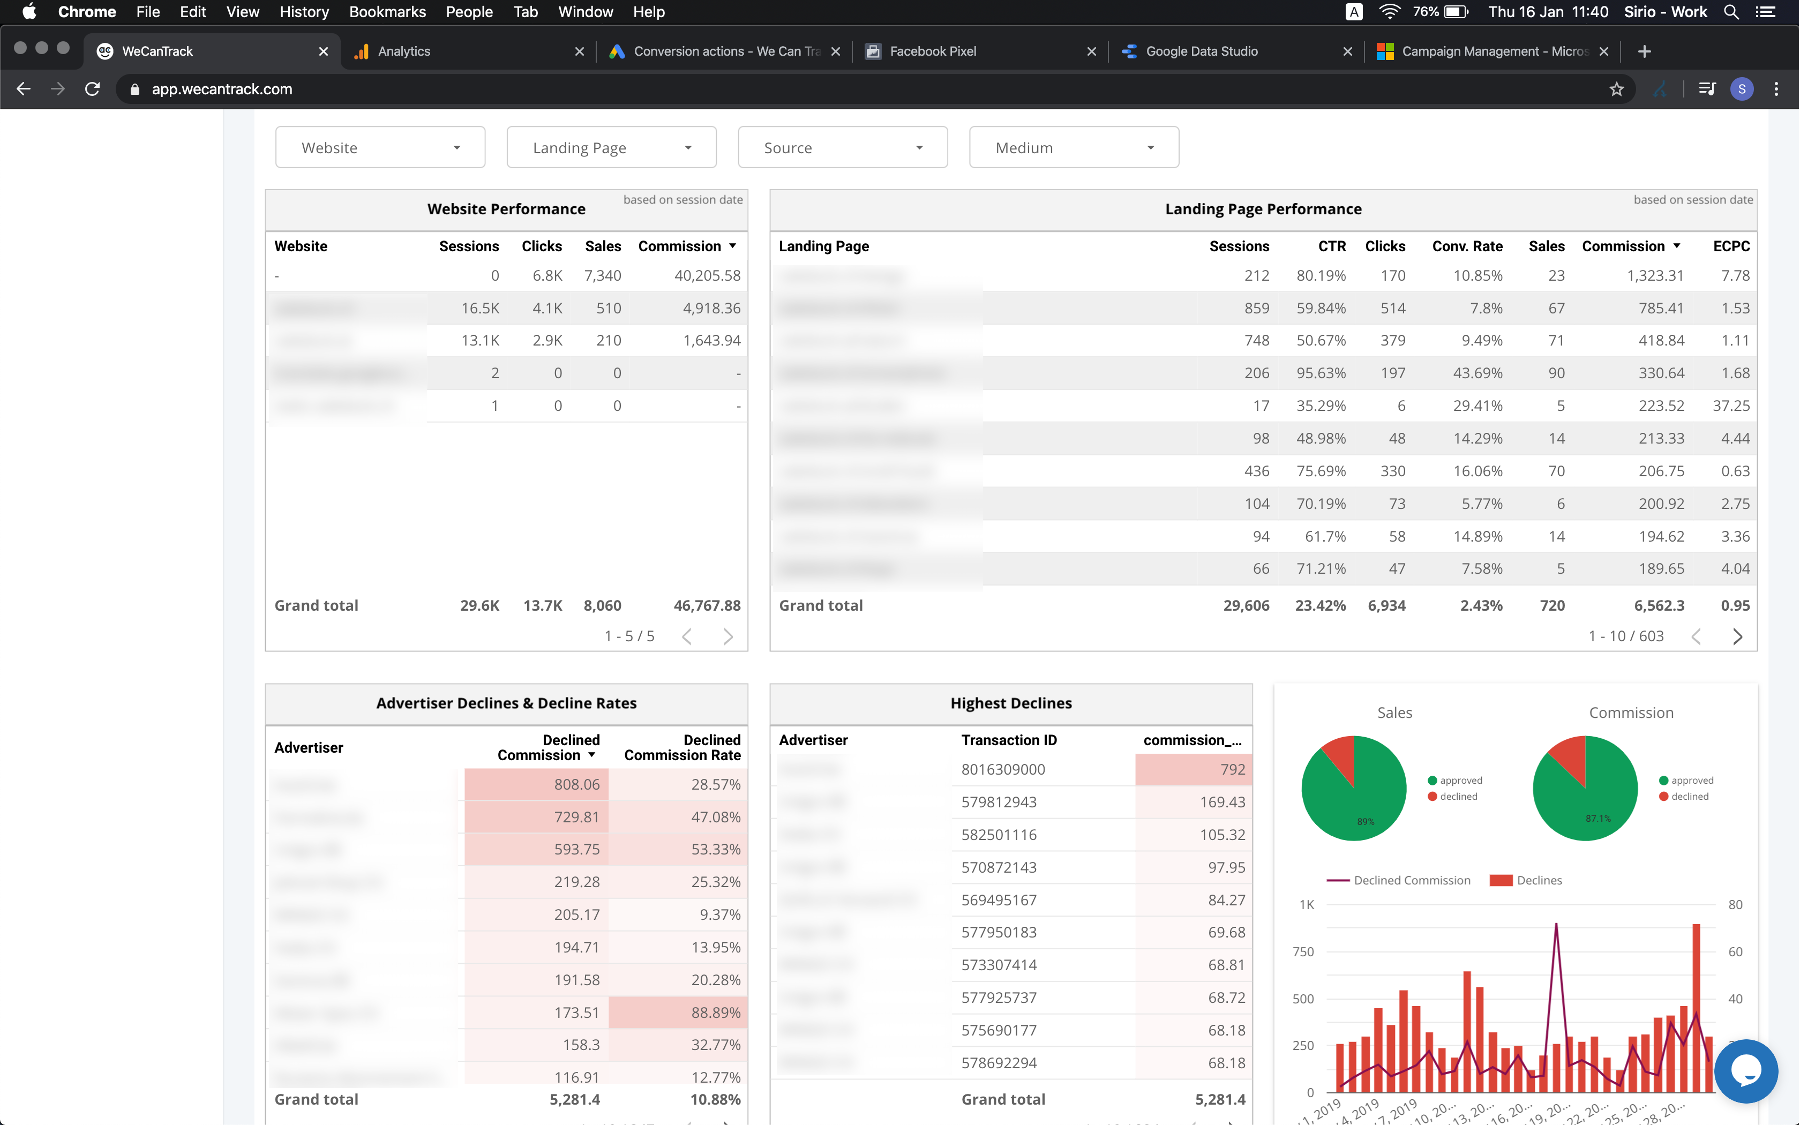1799x1125 pixels.
Task: Open new tab with plus icon
Action: click(1644, 51)
